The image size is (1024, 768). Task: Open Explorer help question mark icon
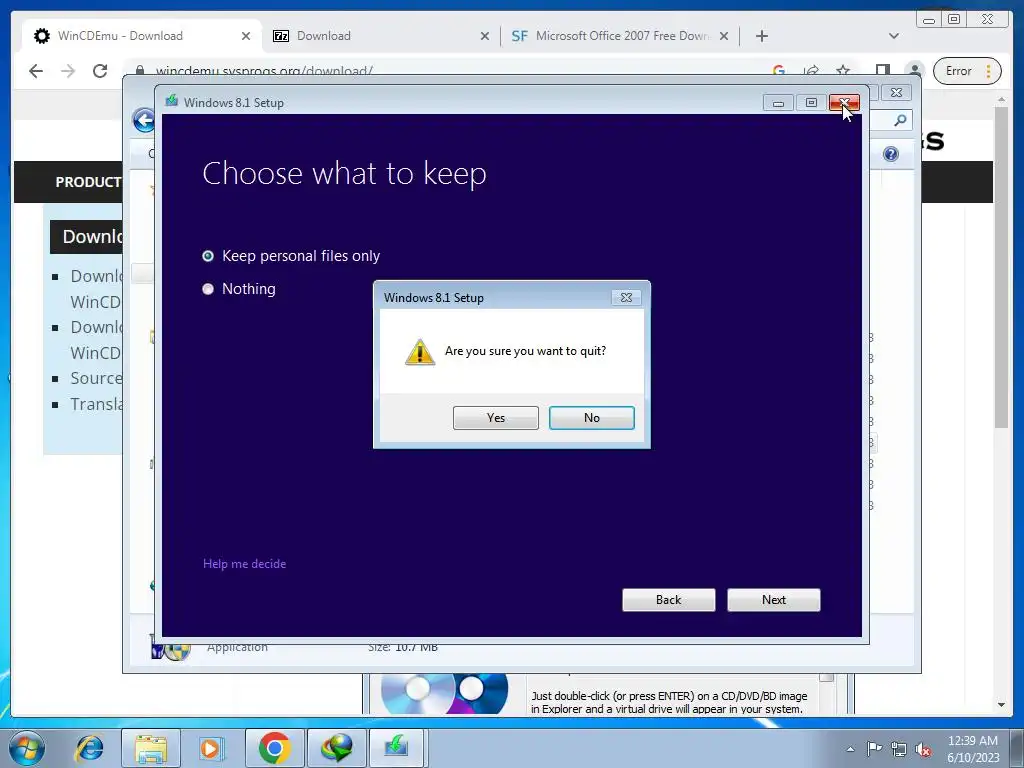click(x=891, y=154)
